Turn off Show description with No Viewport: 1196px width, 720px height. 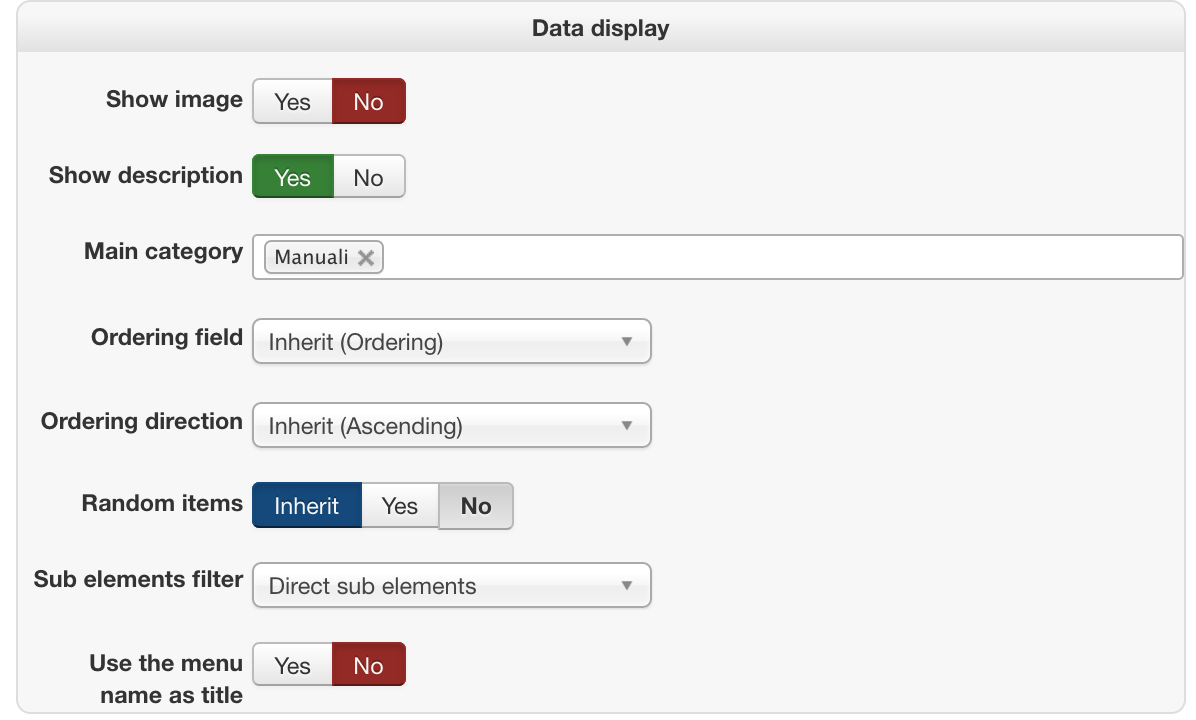point(368,177)
